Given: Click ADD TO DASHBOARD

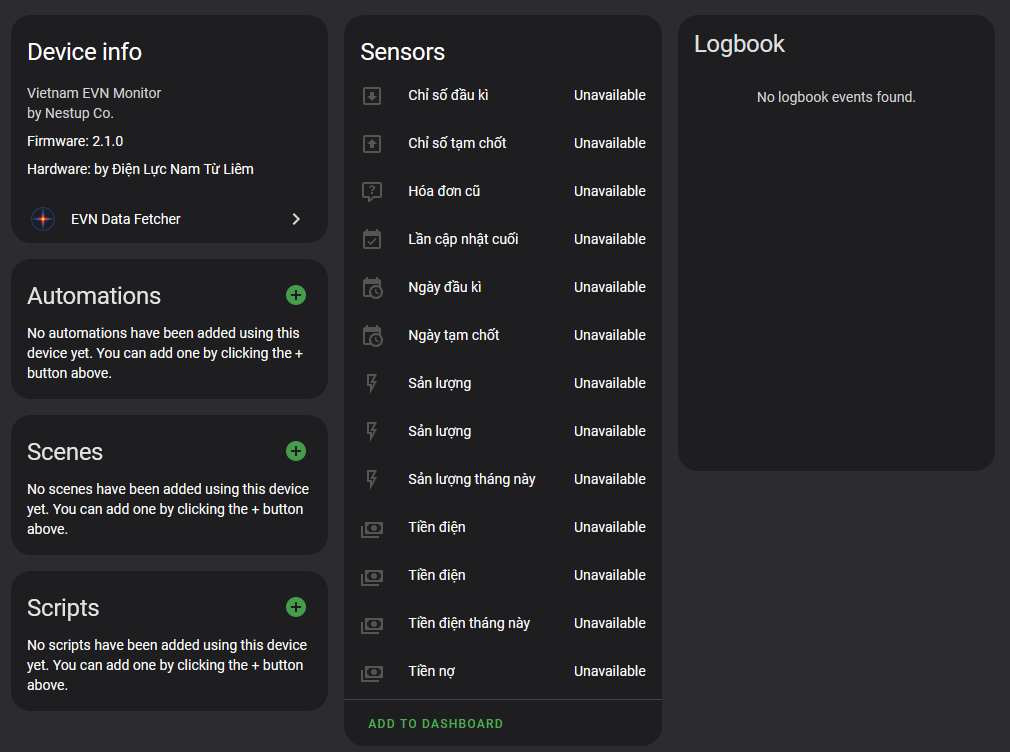Looking at the screenshot, I should coord(435,723).
